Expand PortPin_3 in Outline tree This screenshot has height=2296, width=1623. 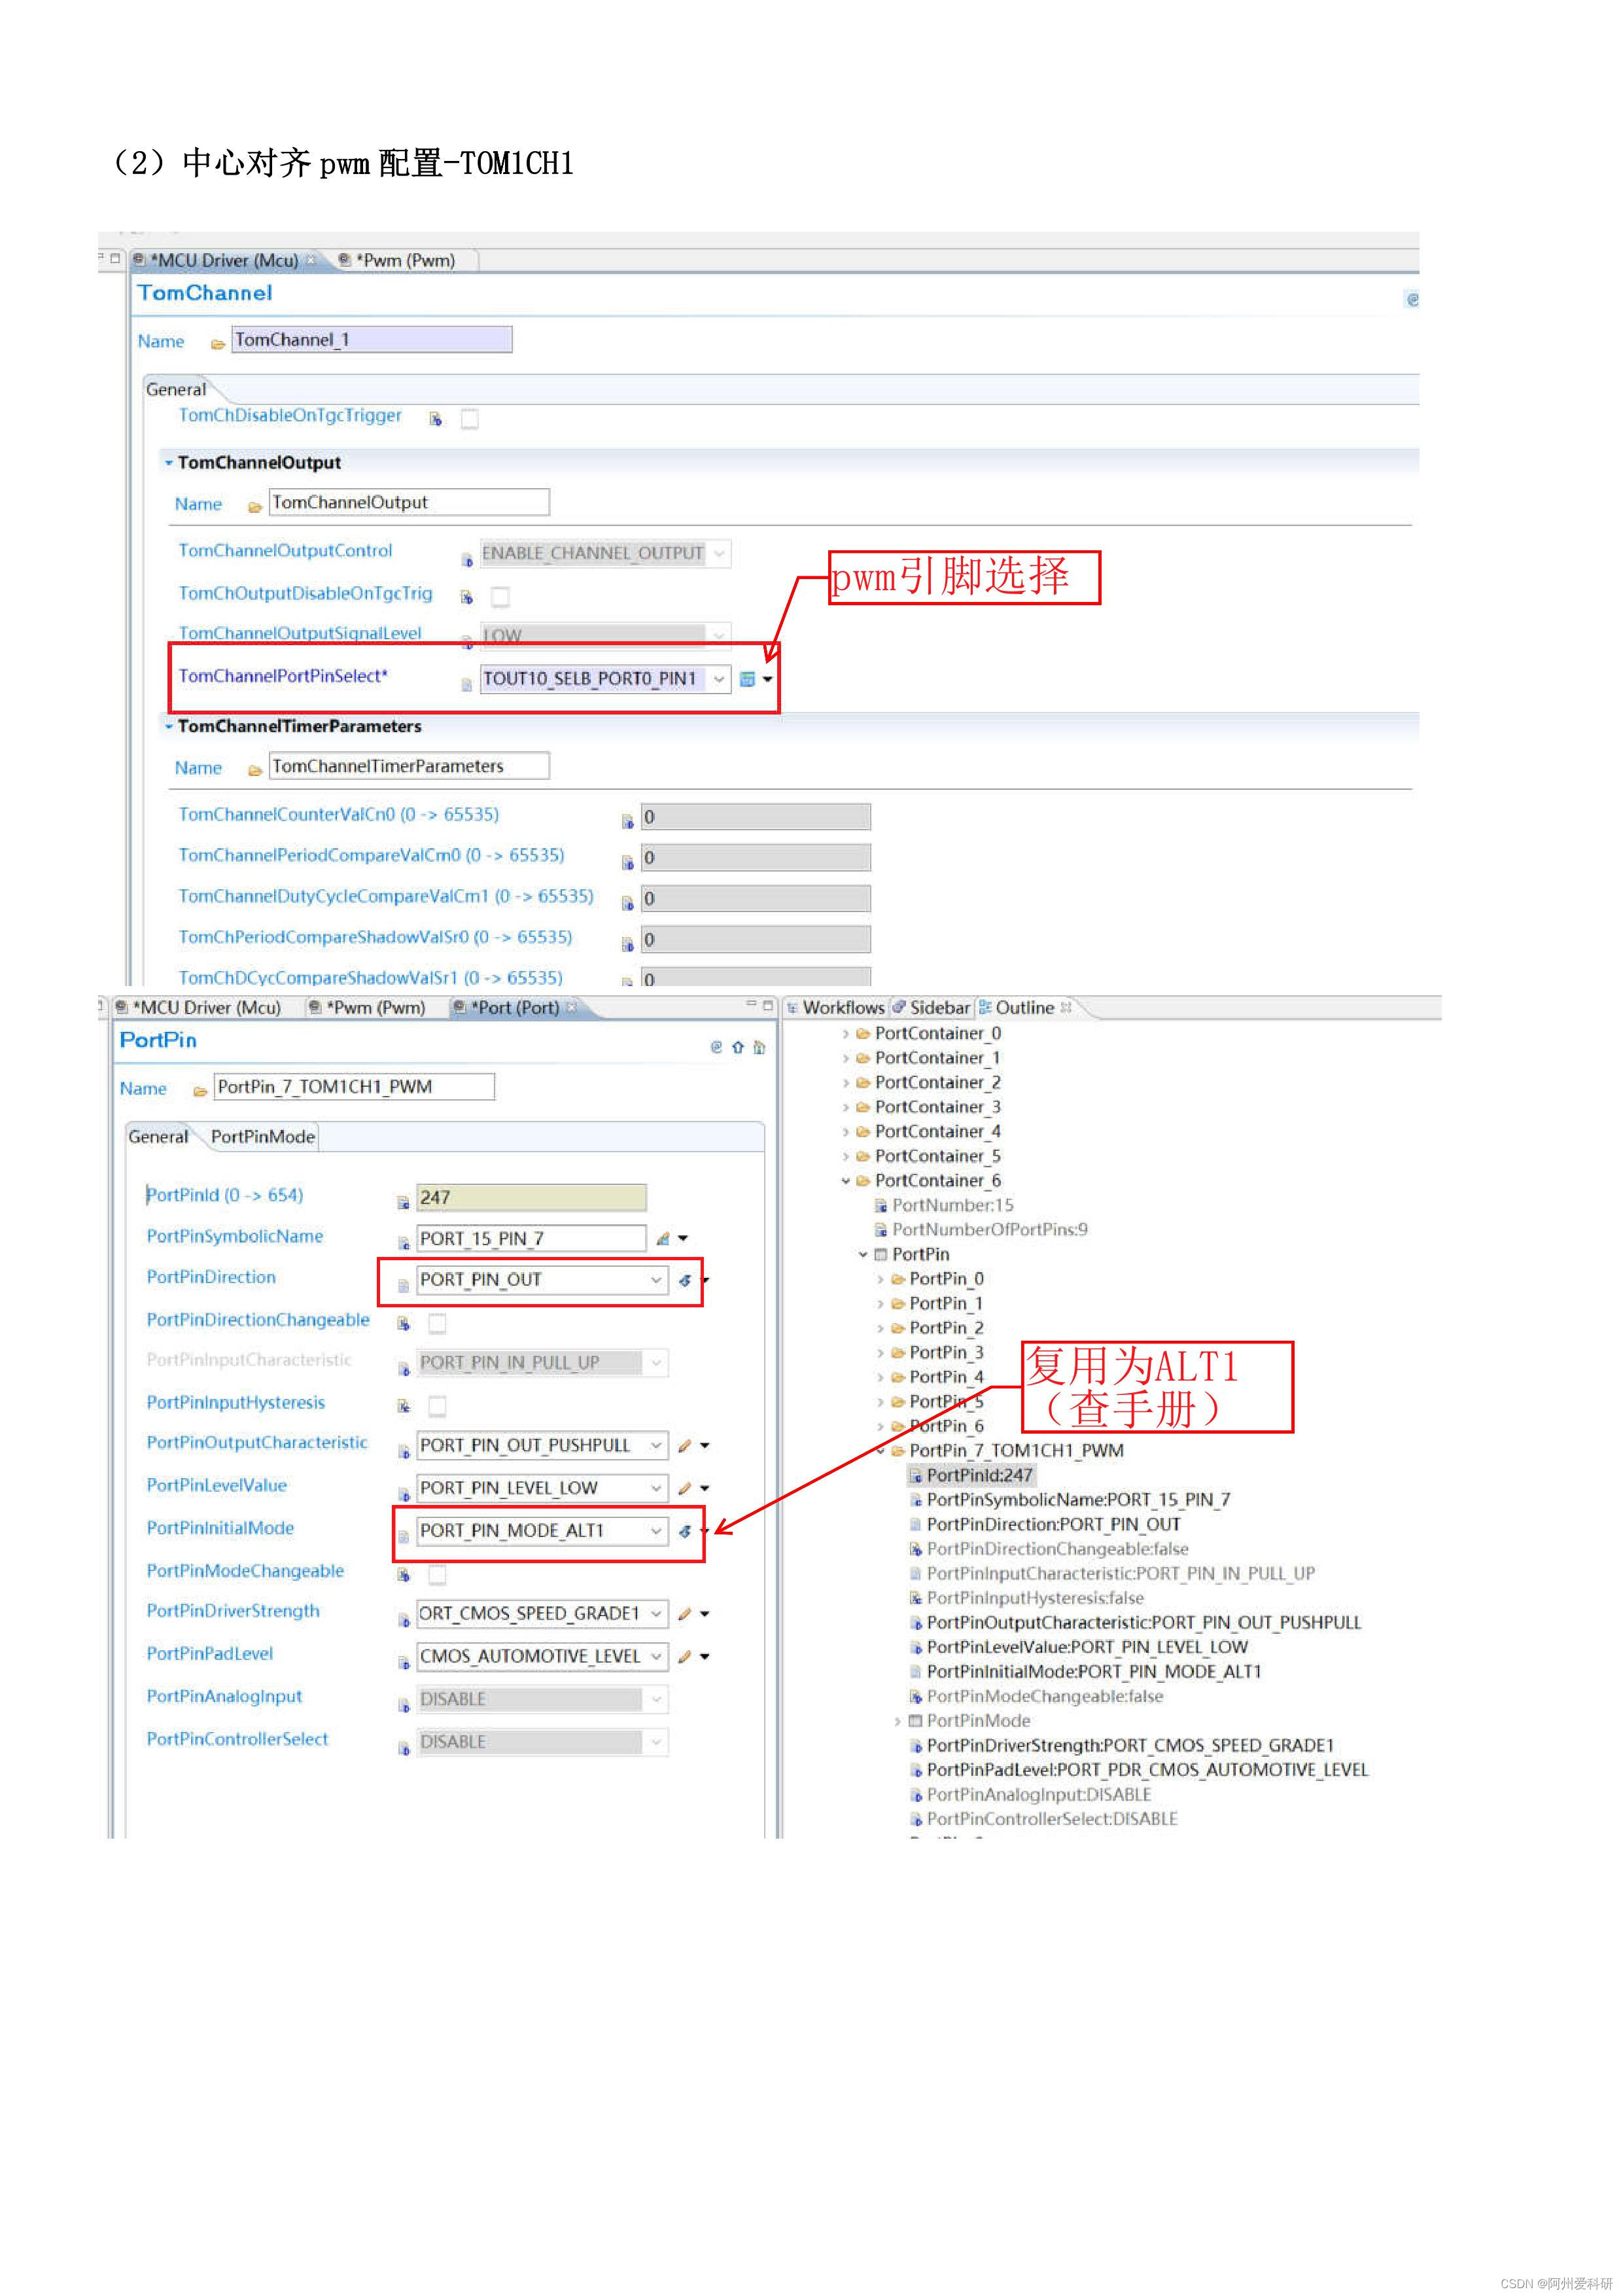pyautogui.click(x=880, y=1353)
